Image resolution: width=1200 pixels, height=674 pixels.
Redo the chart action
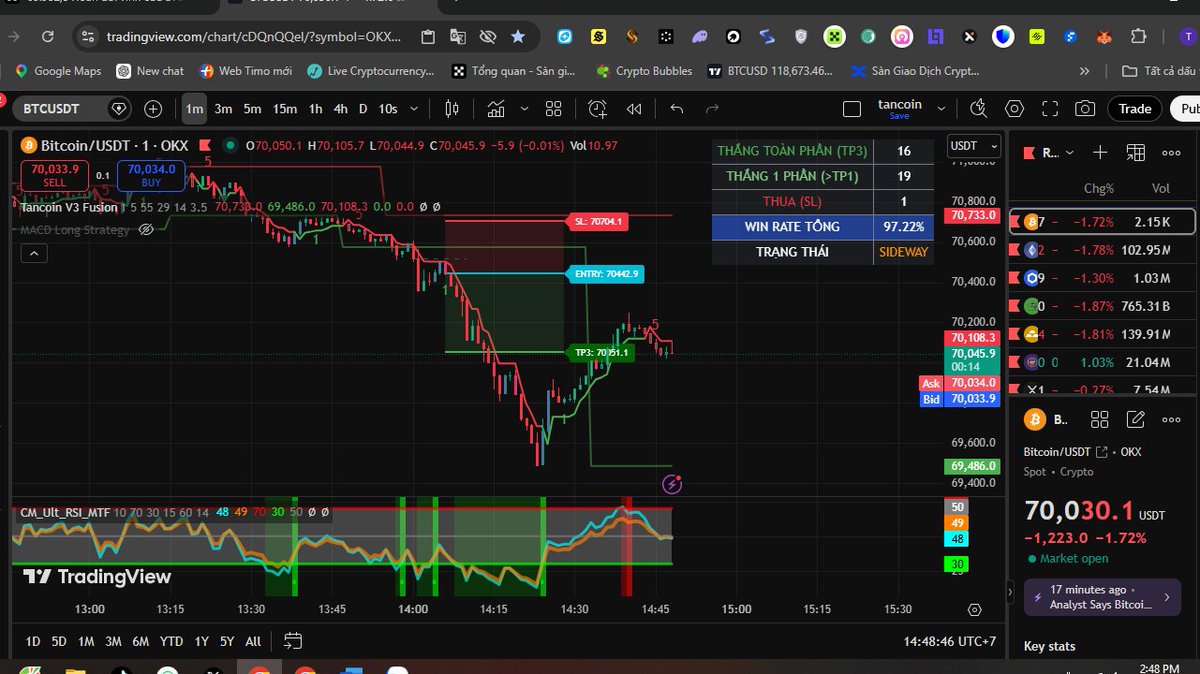(712, 108)
